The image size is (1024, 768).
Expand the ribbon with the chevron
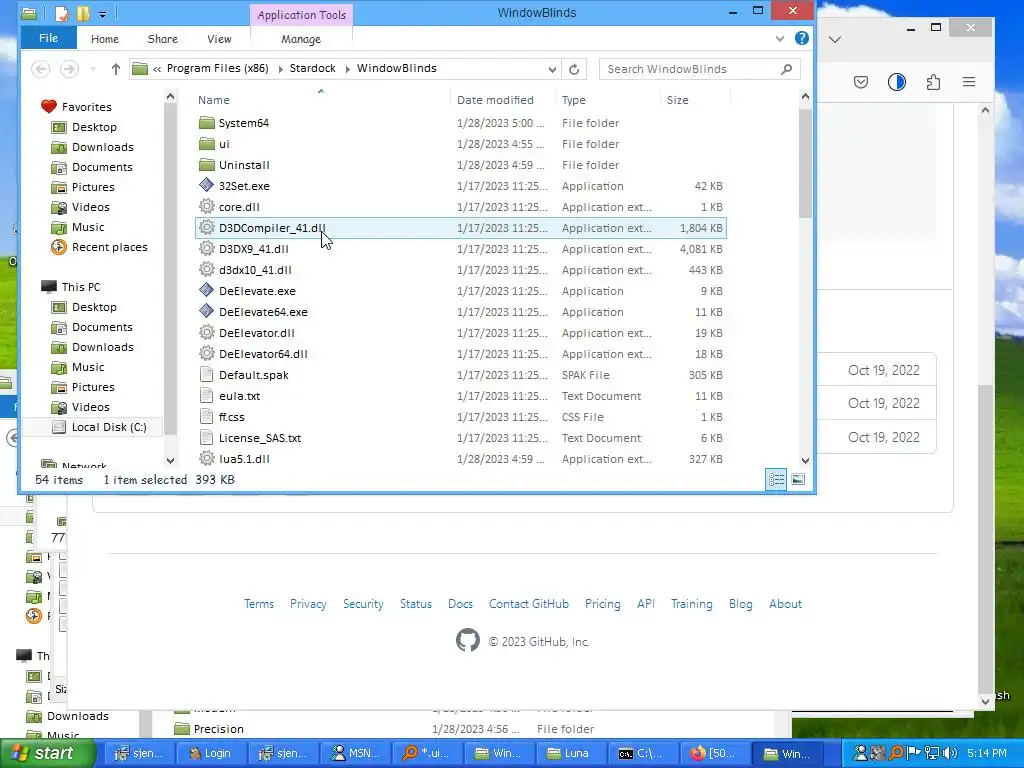pos(780,39)
